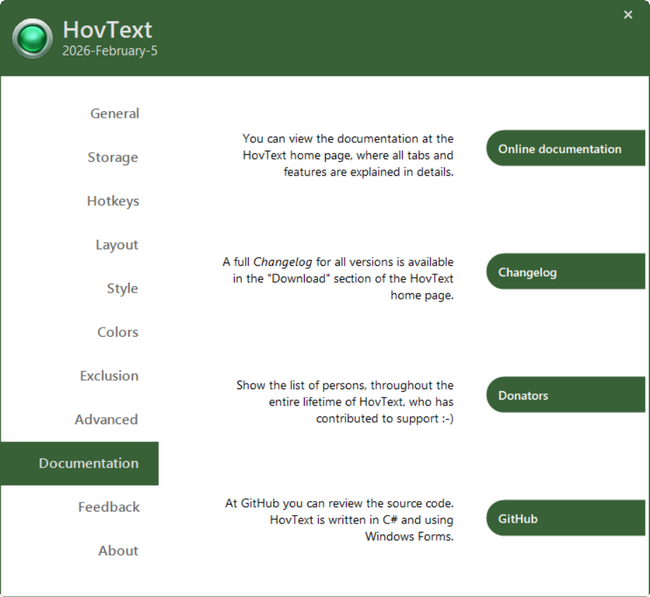
Task: Open the Advanced tab
Action: pos(106,420)
